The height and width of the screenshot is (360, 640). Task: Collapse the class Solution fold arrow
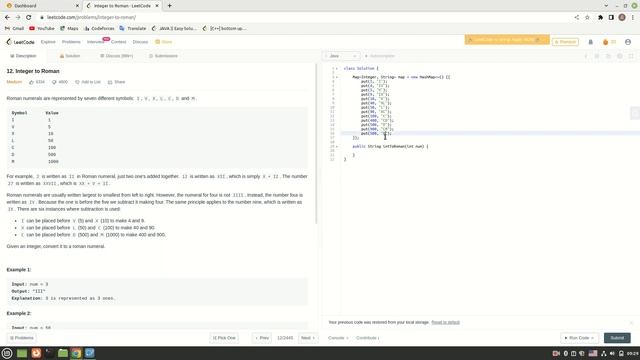pyautogui.click(x=337, y=69)
